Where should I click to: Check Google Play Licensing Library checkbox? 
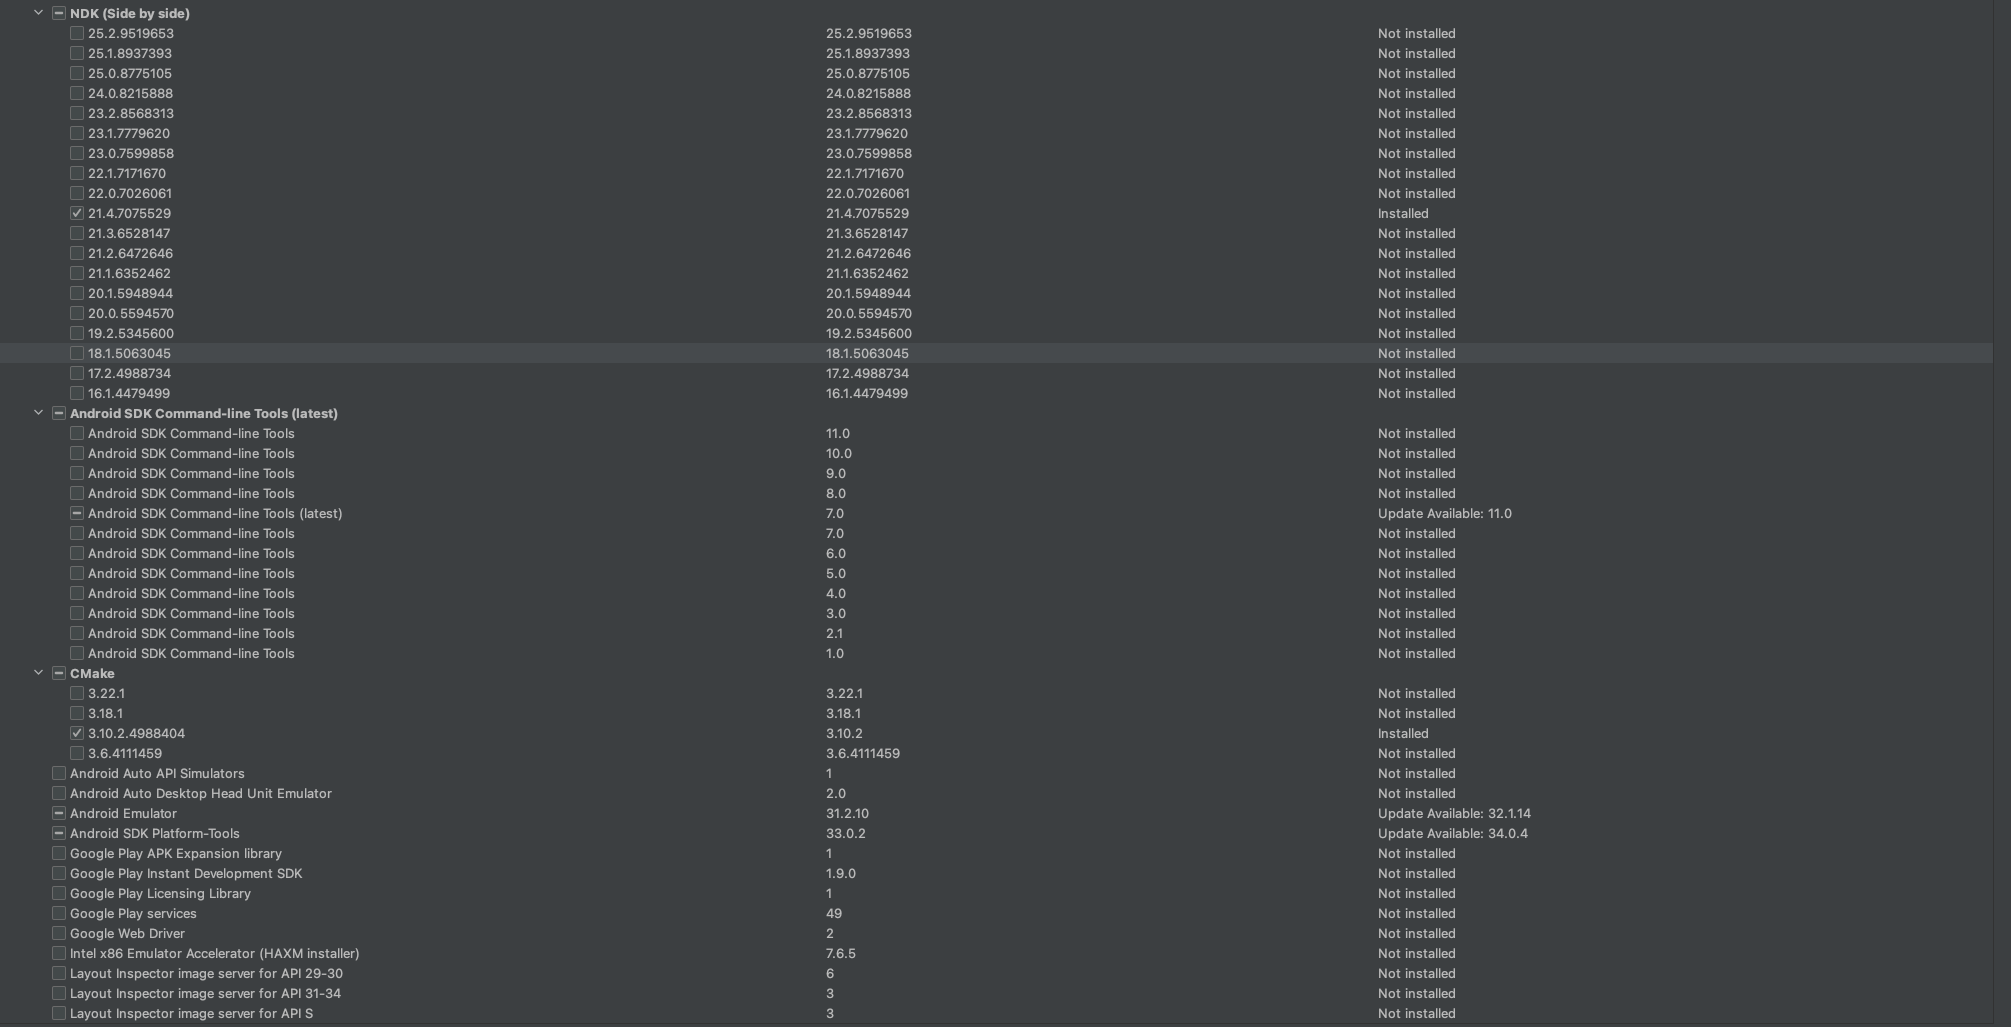pyautogui.click(x=59, y=893)
